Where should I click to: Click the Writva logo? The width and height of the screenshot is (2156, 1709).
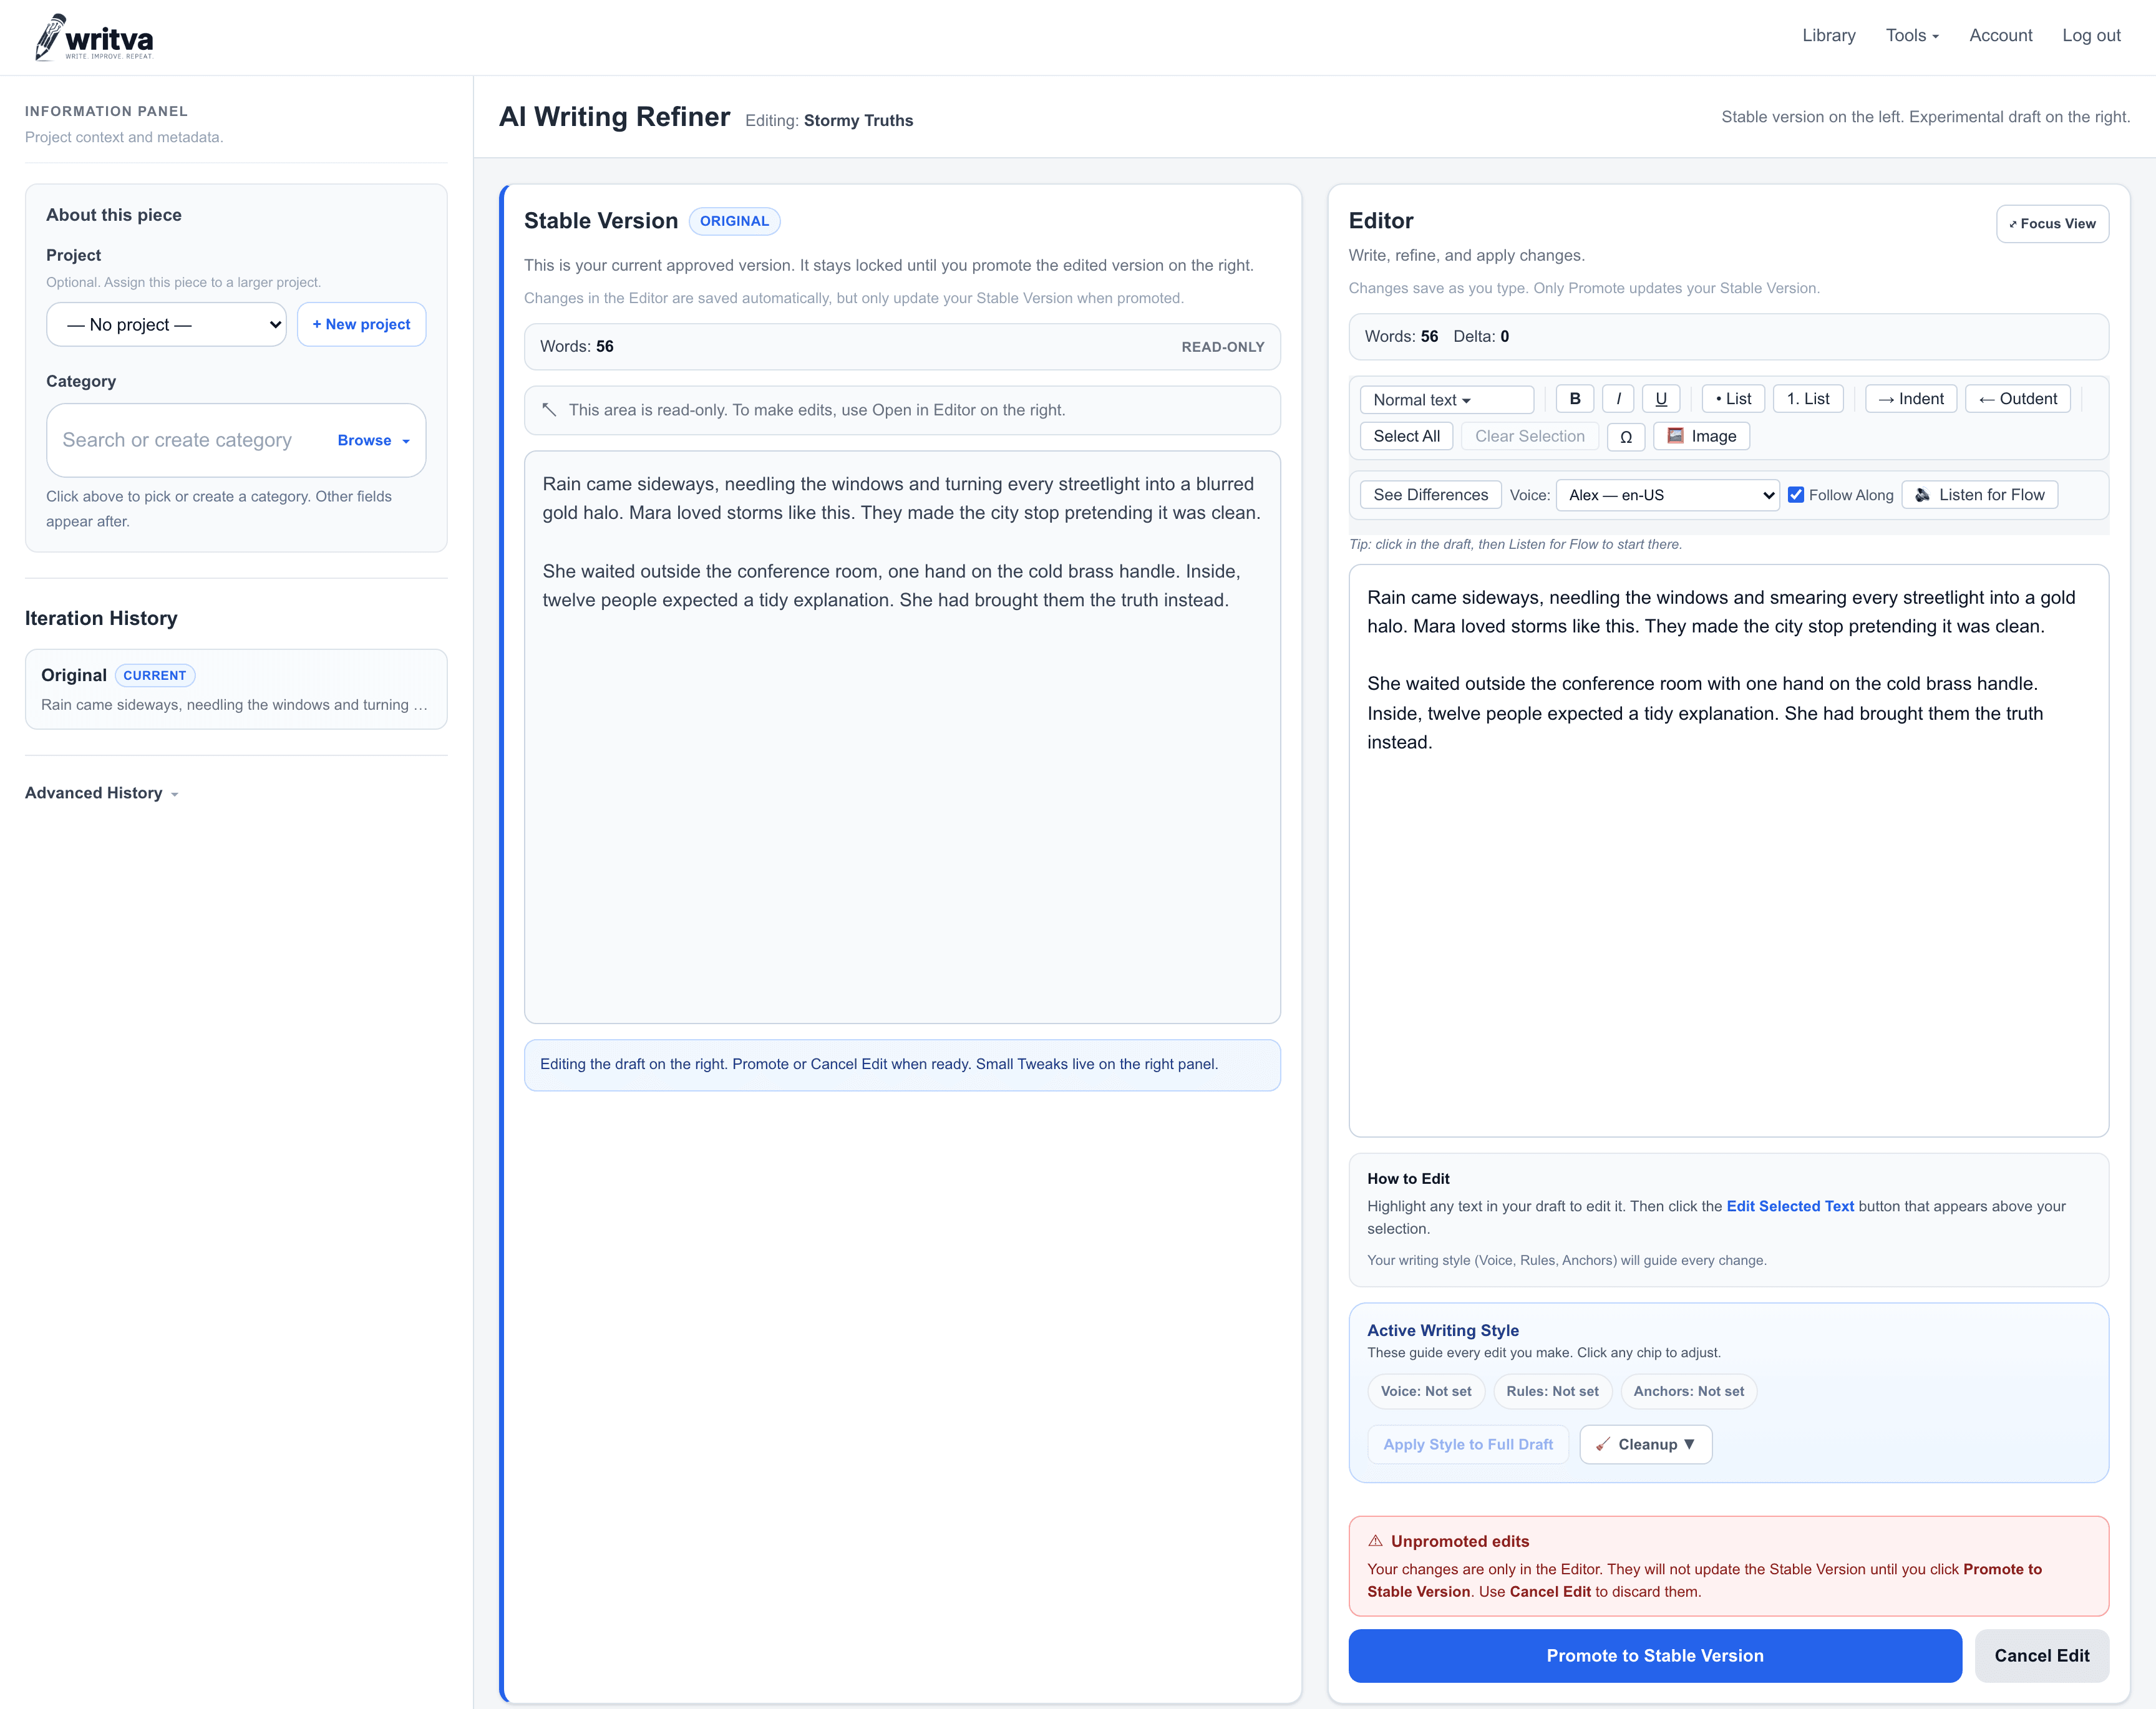pyautogui.click(x=95, y=38)
